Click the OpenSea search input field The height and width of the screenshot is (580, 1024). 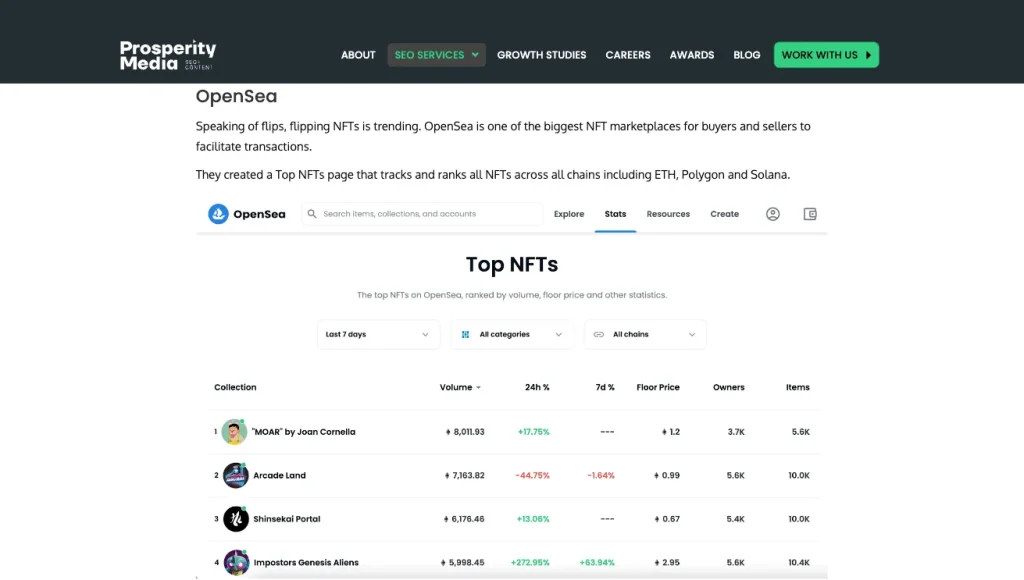click(425, 214)
